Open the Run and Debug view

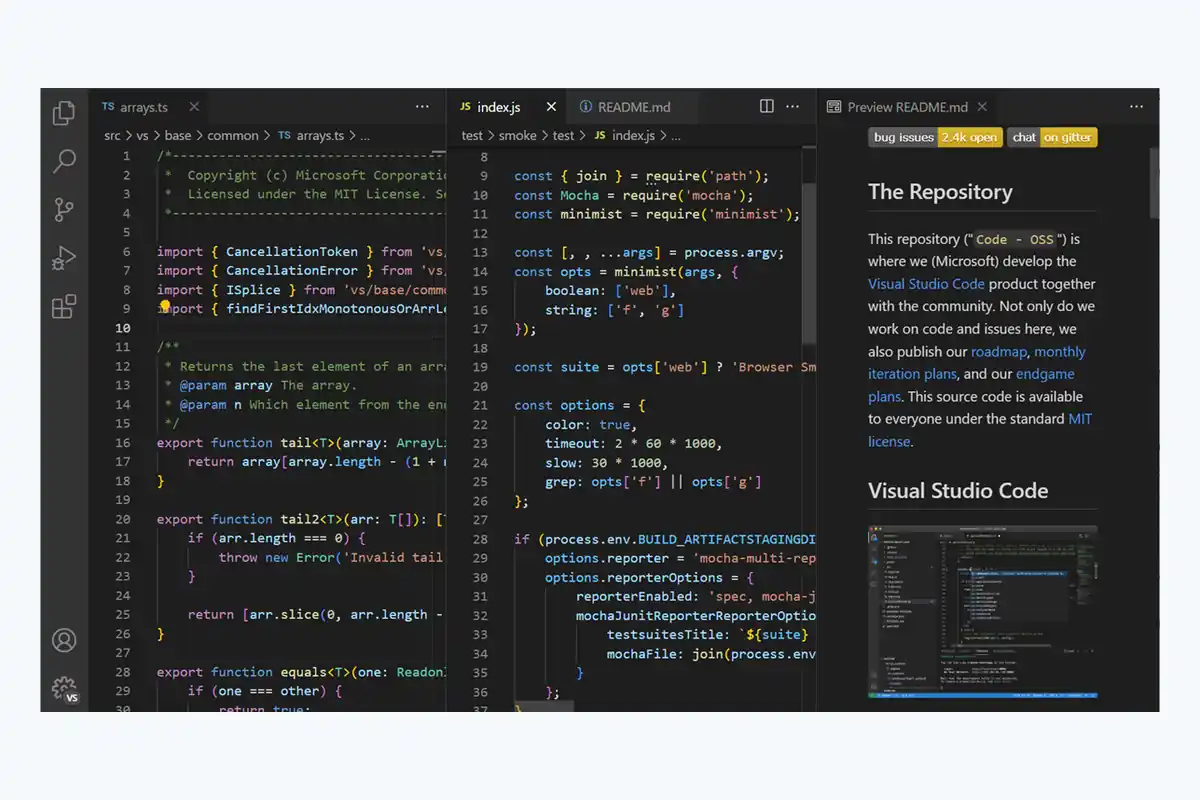pos(64,258)
